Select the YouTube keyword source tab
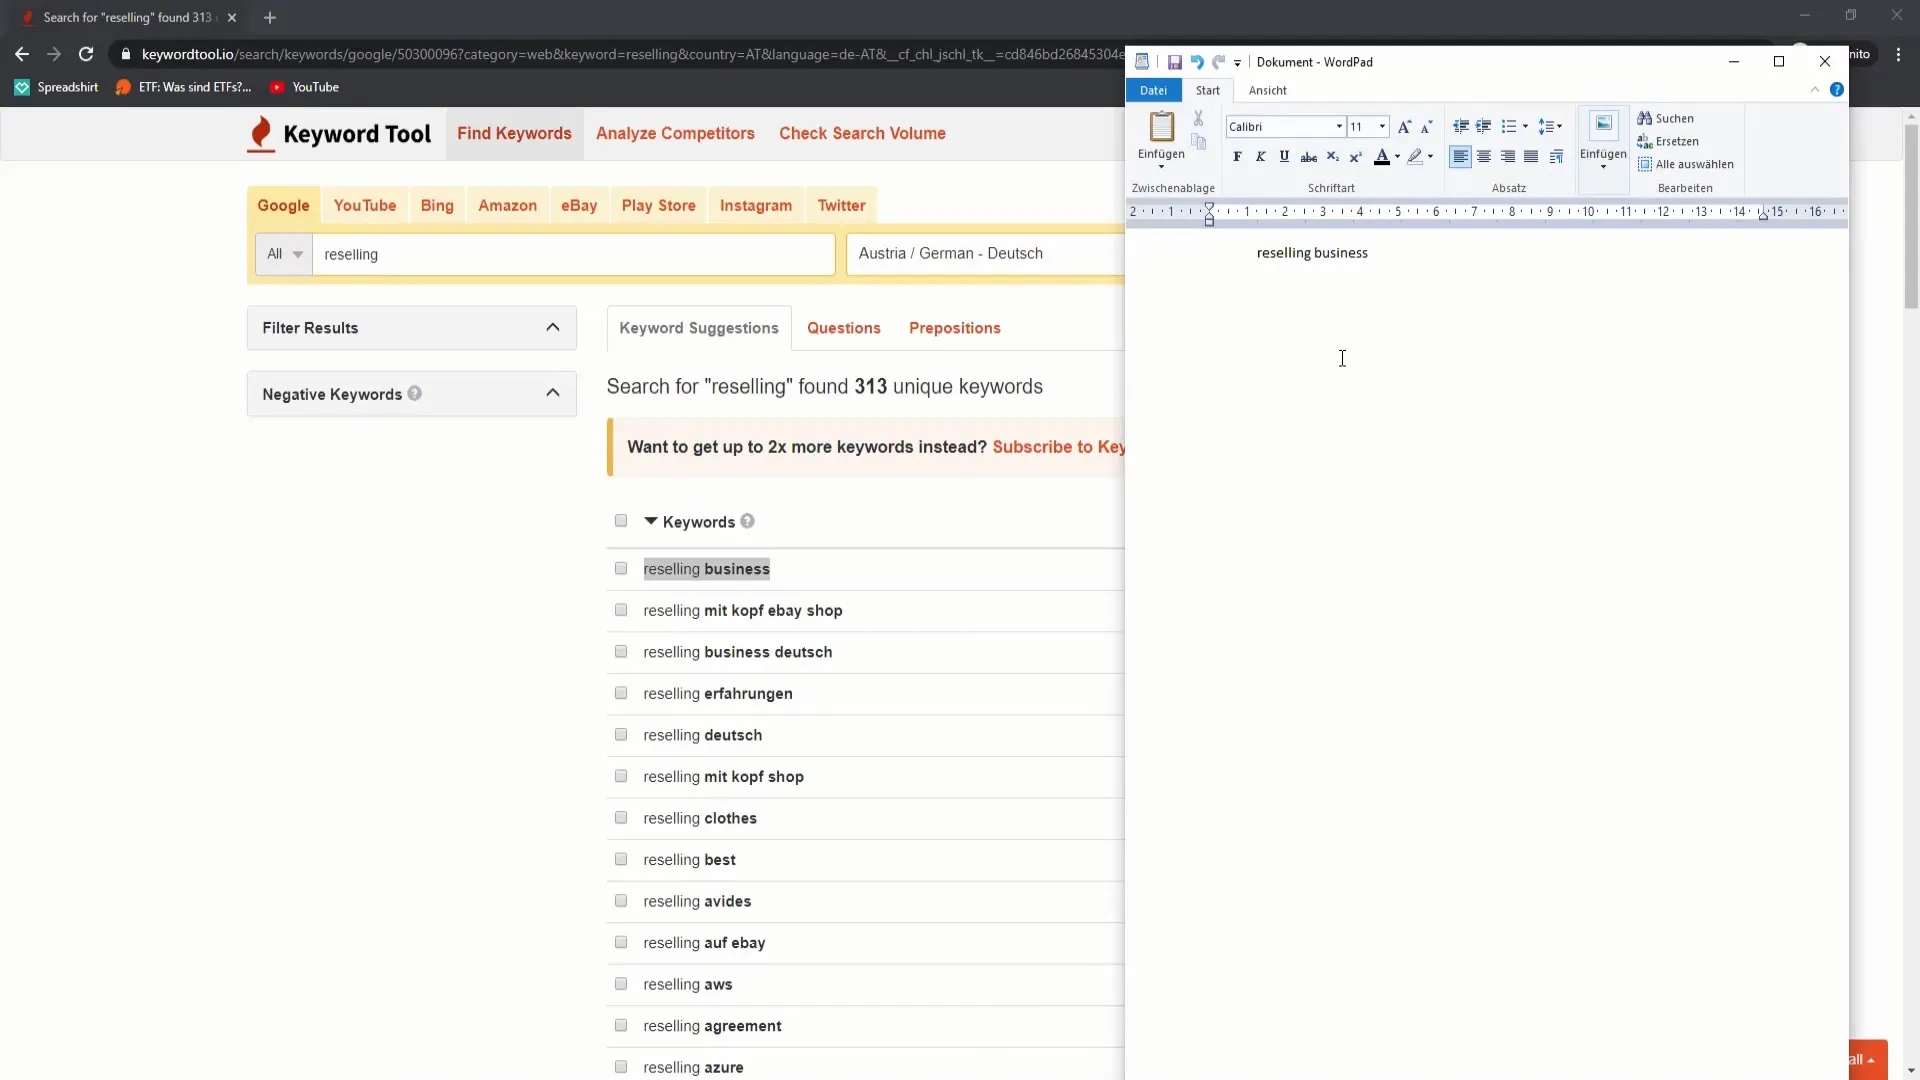 click(x=365, y=205)
